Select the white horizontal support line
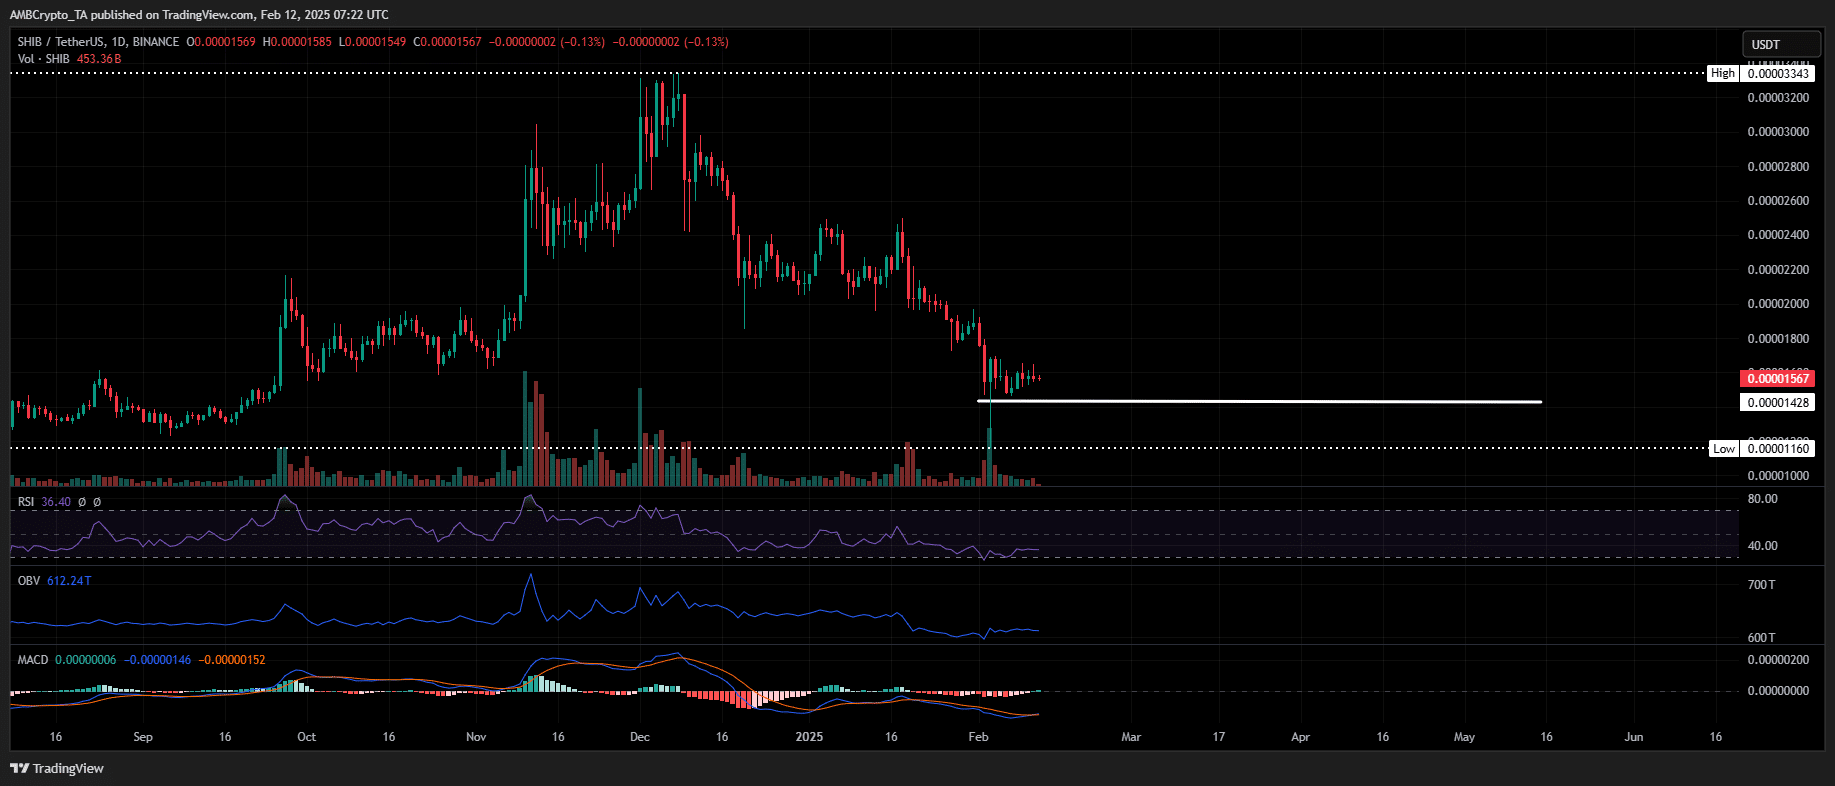 pos(1260,401)
